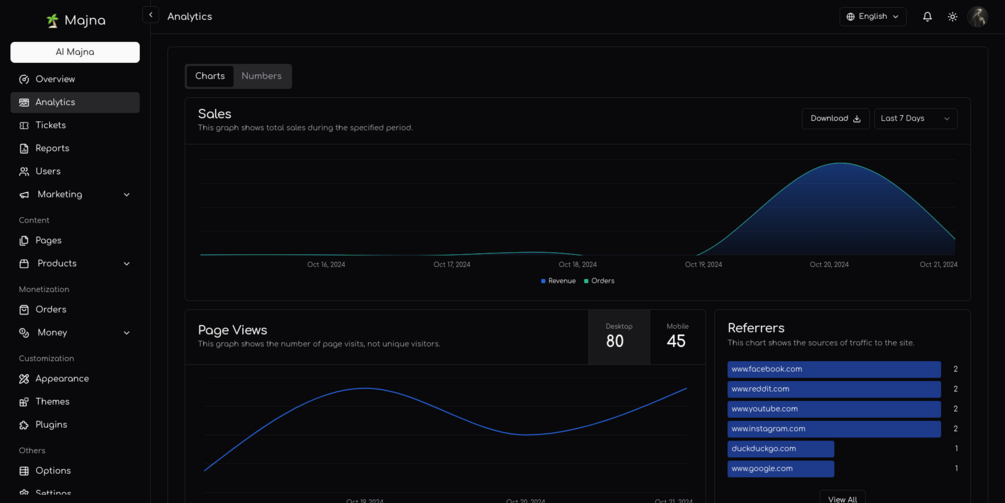
Task: Click the Majna palm tree logo
Action: pos(53,21)
